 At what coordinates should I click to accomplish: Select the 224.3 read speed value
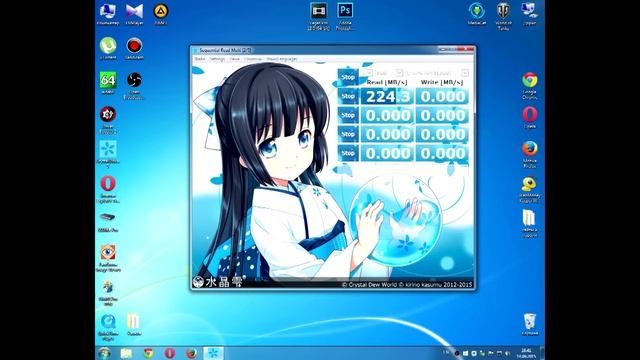click(x=387, y=96)
